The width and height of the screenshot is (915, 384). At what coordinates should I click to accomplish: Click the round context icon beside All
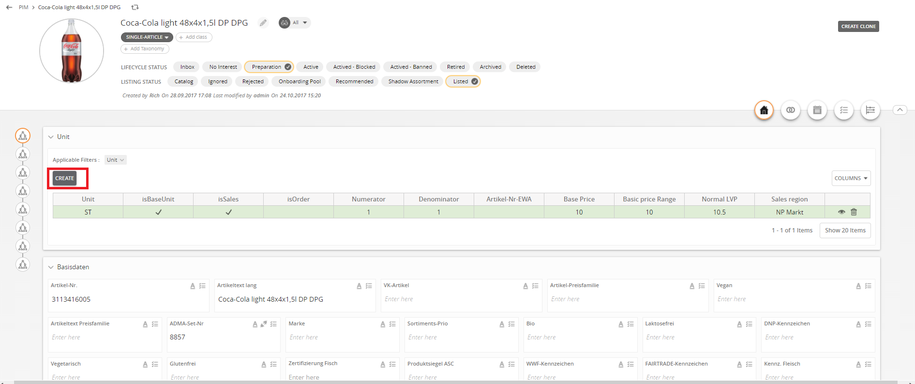[x=285, y=23]
